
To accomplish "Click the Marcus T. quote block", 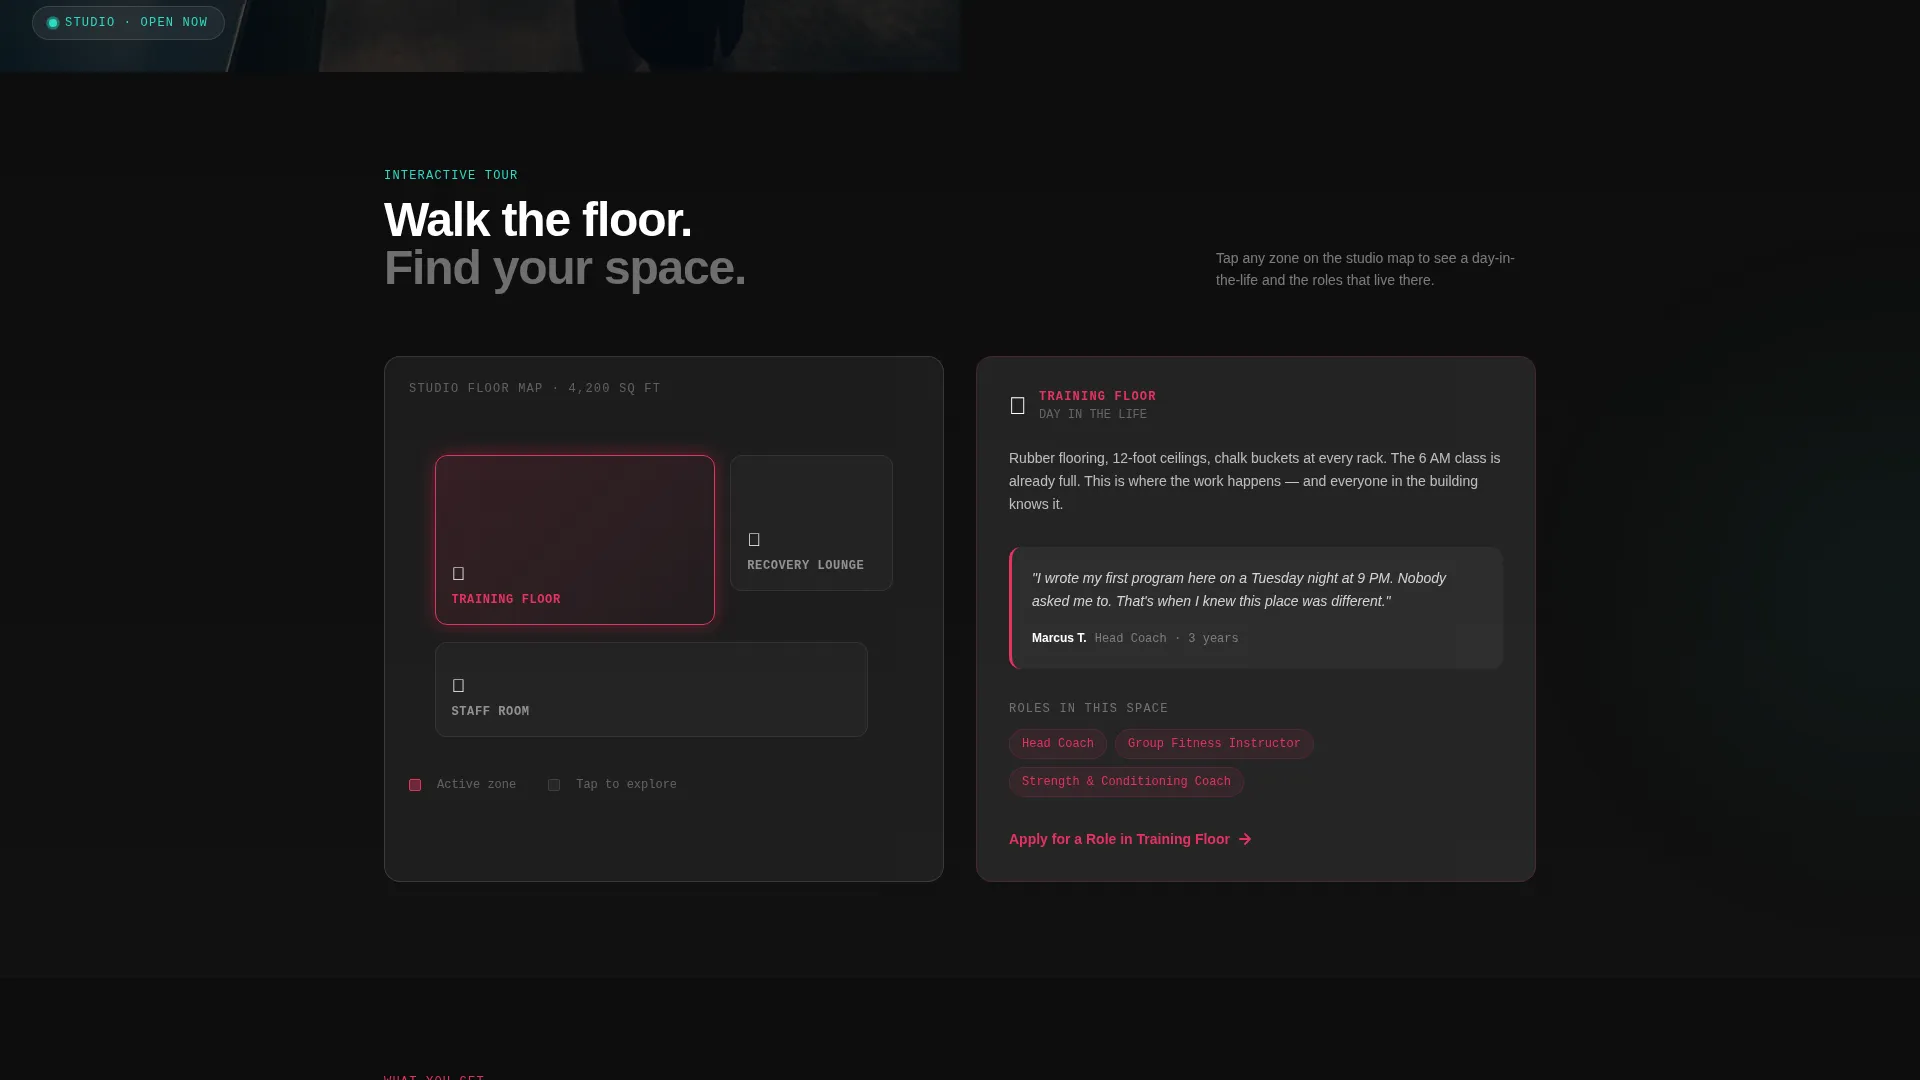I will (1256, 608).
